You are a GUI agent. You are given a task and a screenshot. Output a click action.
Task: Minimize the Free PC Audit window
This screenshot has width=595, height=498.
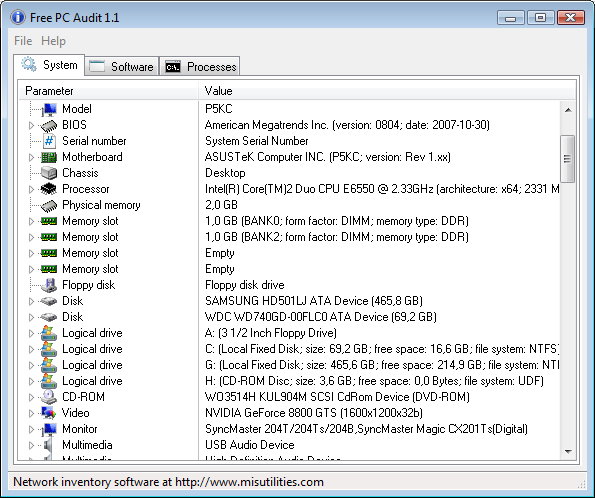(511, 18)
